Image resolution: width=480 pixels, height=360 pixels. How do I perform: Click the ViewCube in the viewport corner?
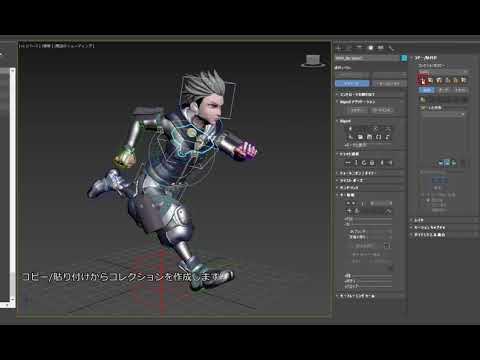313,61
